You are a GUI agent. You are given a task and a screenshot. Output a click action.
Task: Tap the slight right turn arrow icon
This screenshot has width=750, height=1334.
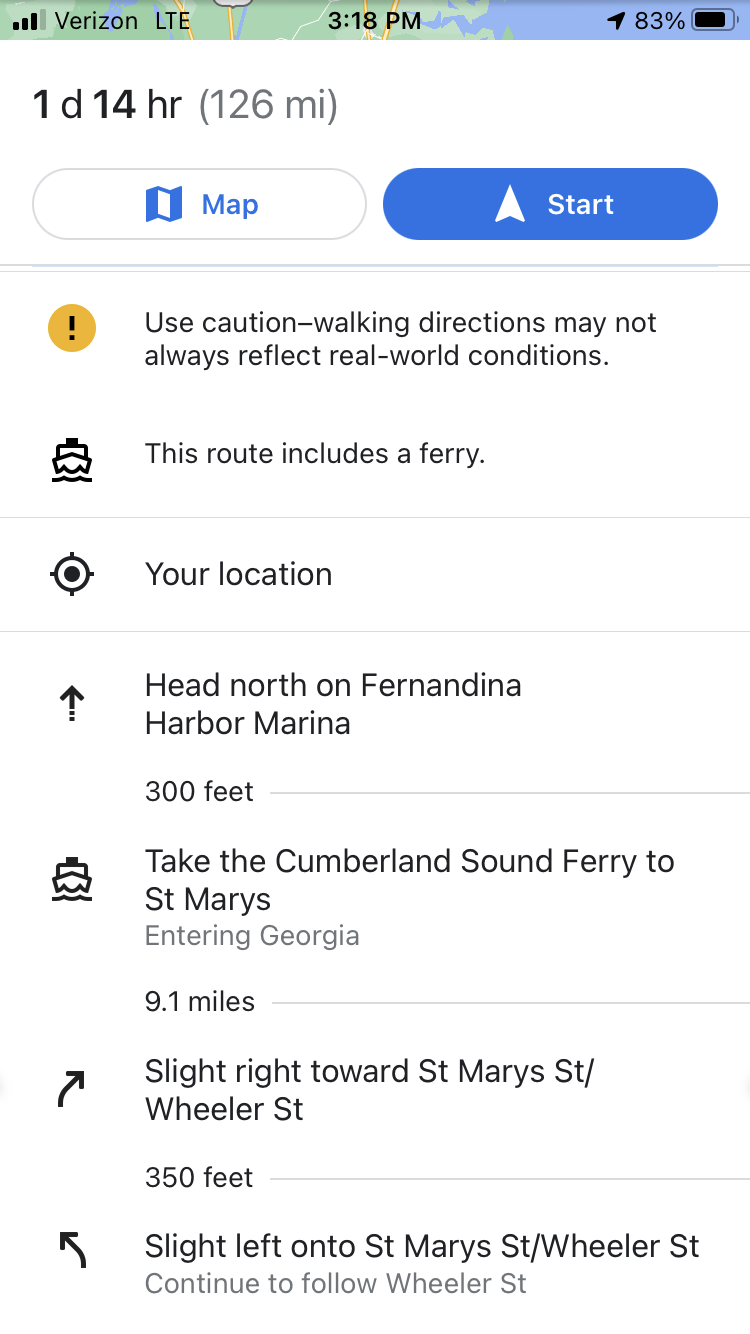(x=72, y=1090)
